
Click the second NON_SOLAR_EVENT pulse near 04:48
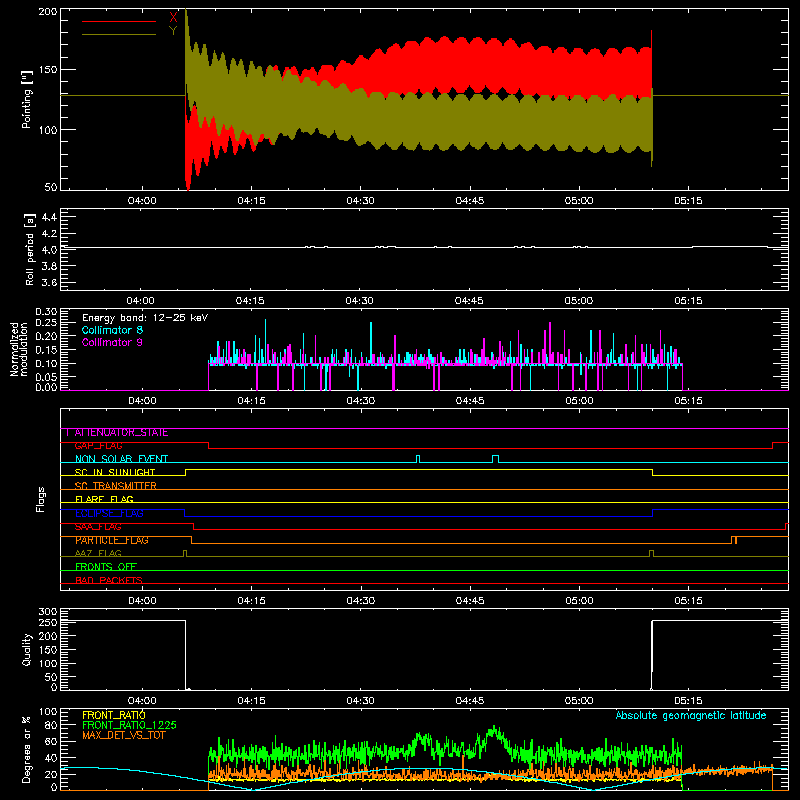coord(495,459)
